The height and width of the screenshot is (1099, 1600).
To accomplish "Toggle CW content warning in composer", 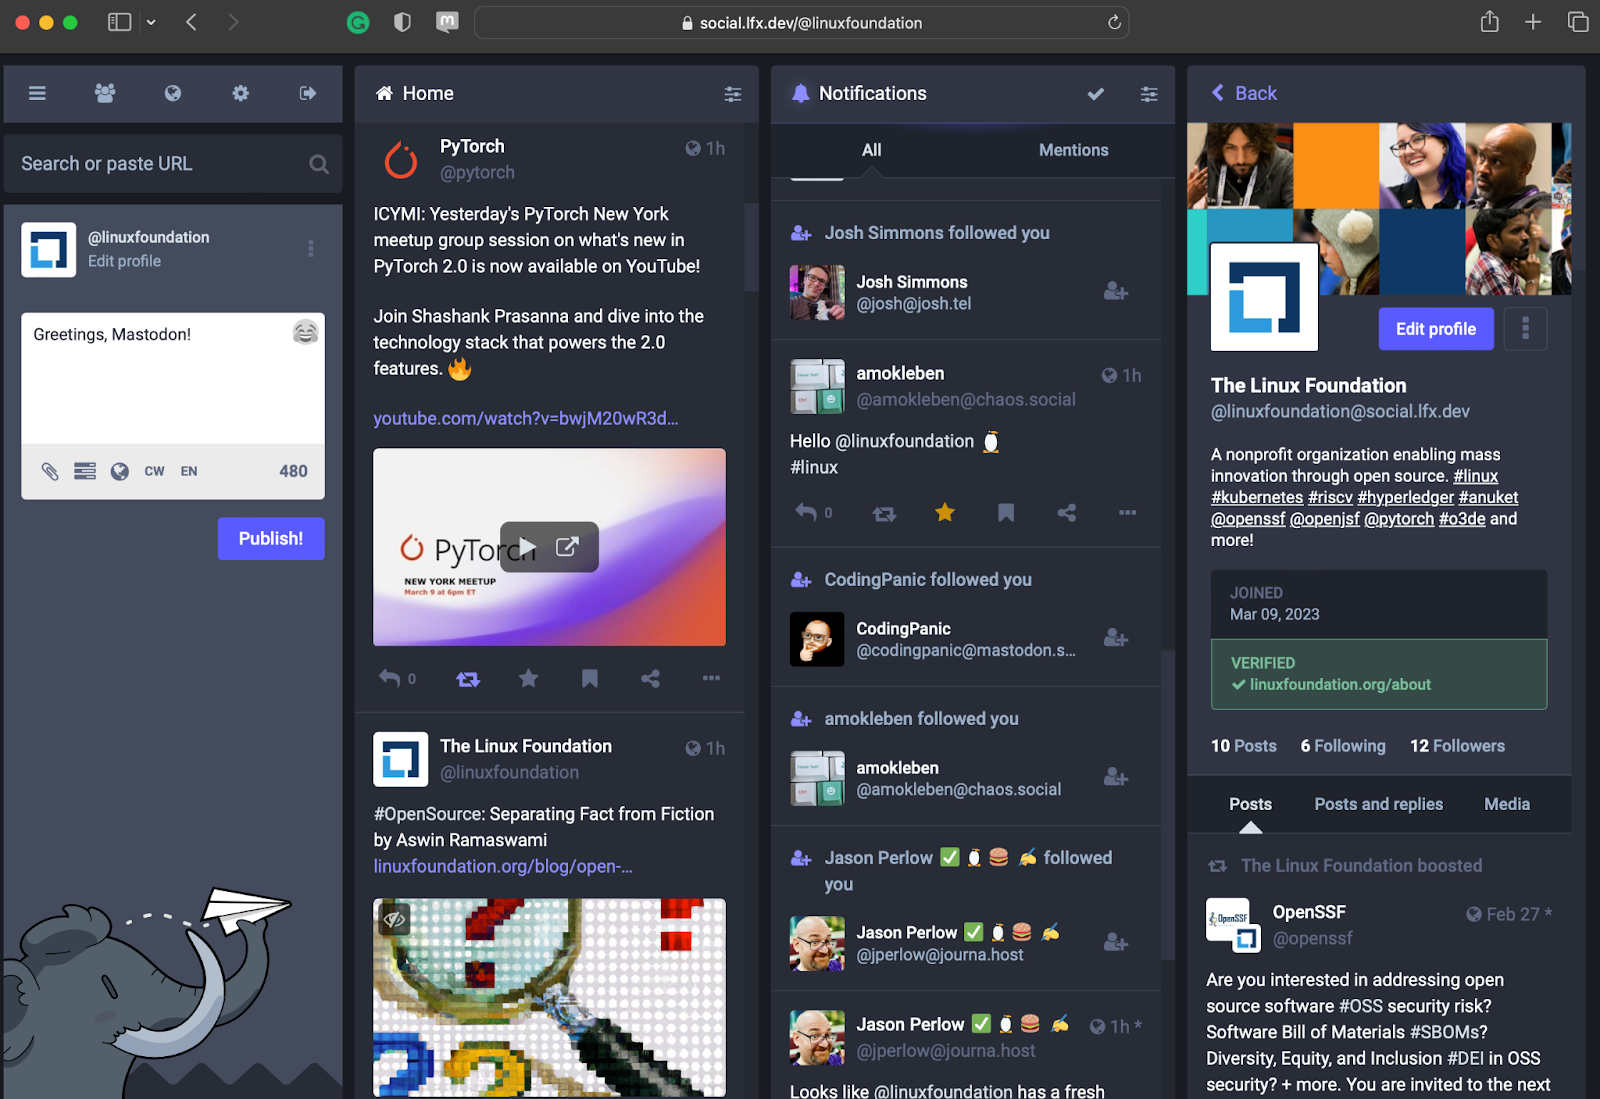I will [154, 471].
